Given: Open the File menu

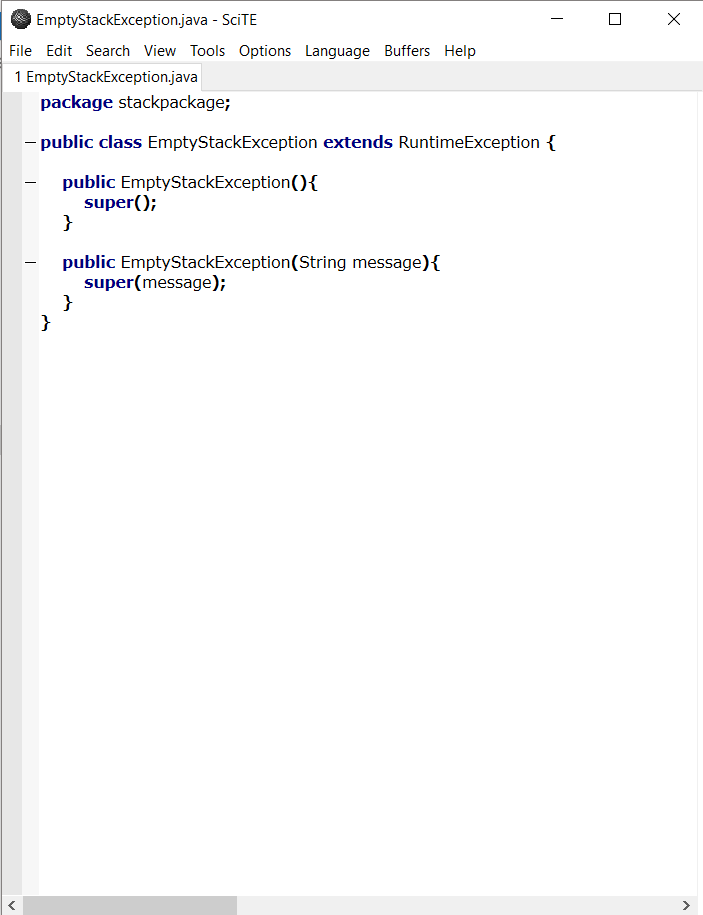Looking at the screenshot, I should pos(20,51).
